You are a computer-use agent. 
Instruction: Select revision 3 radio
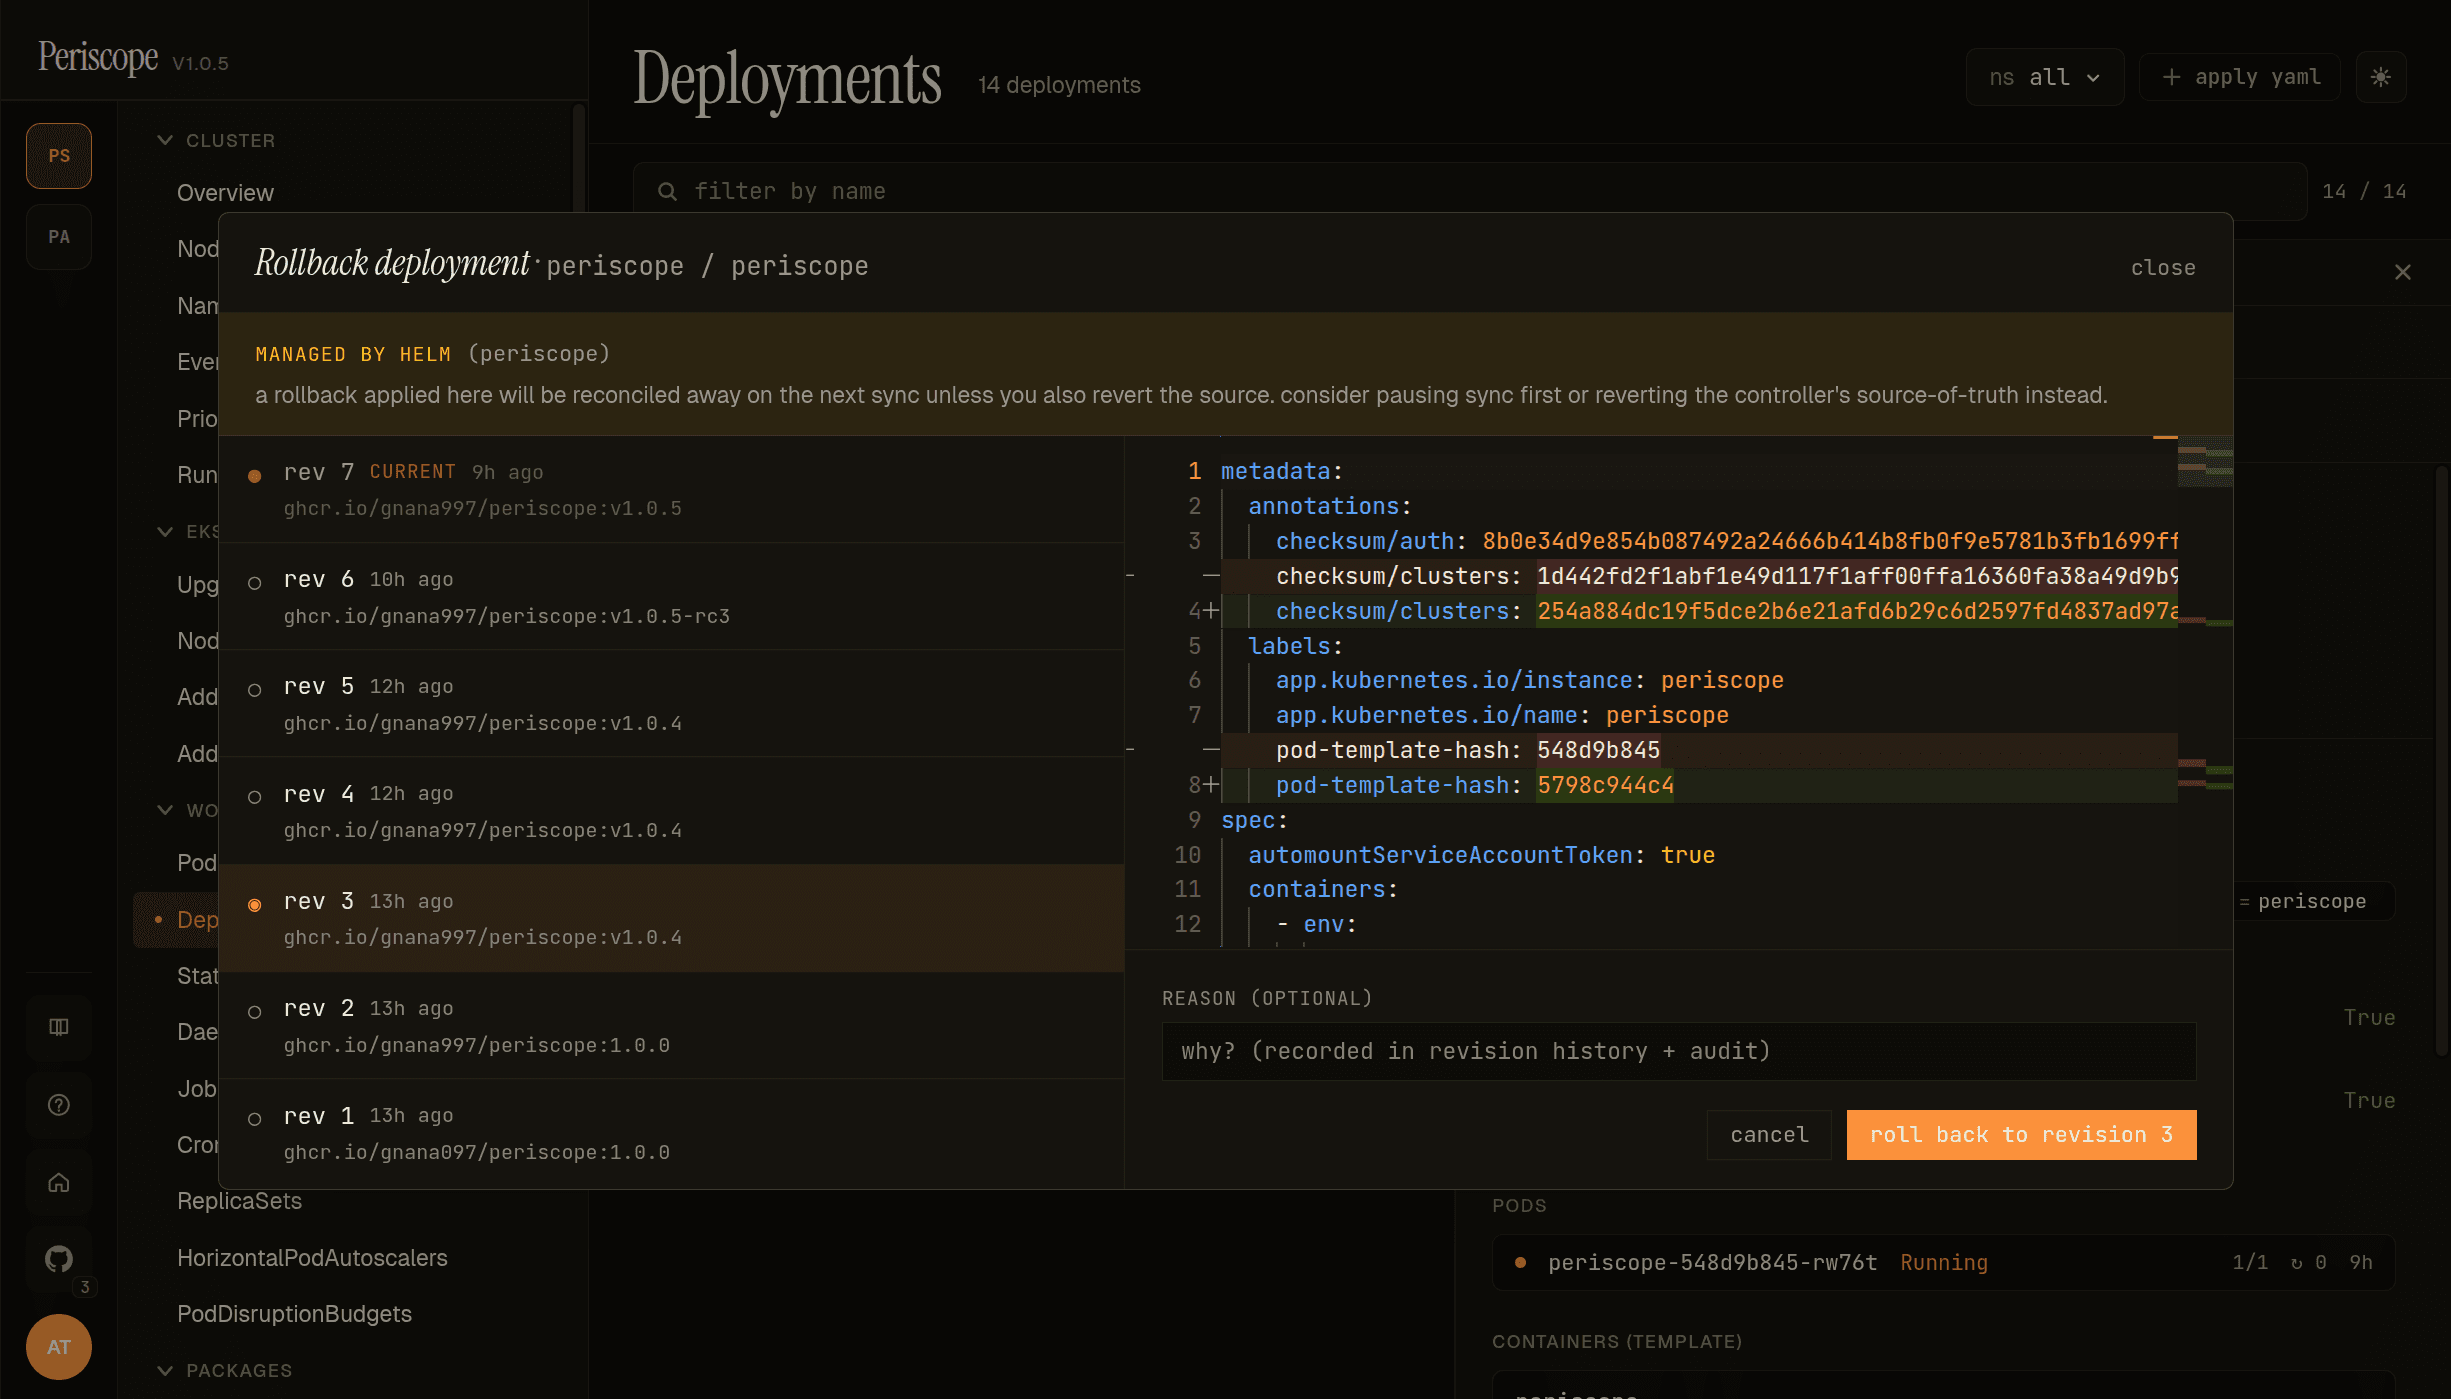[x=255, y=904]
